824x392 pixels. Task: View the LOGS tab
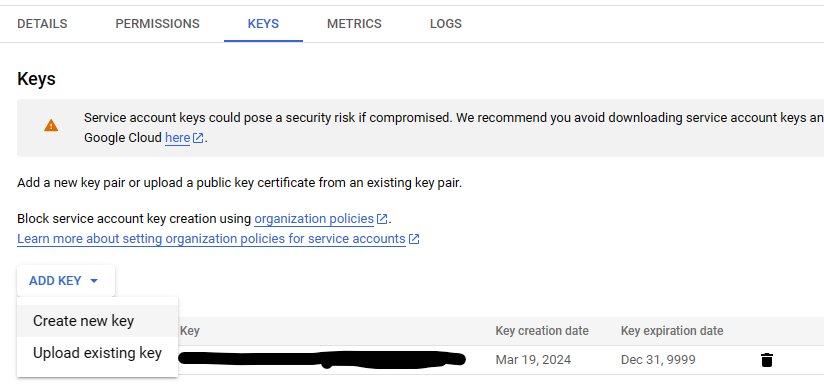pyautogui.click(x=446, y=24)
